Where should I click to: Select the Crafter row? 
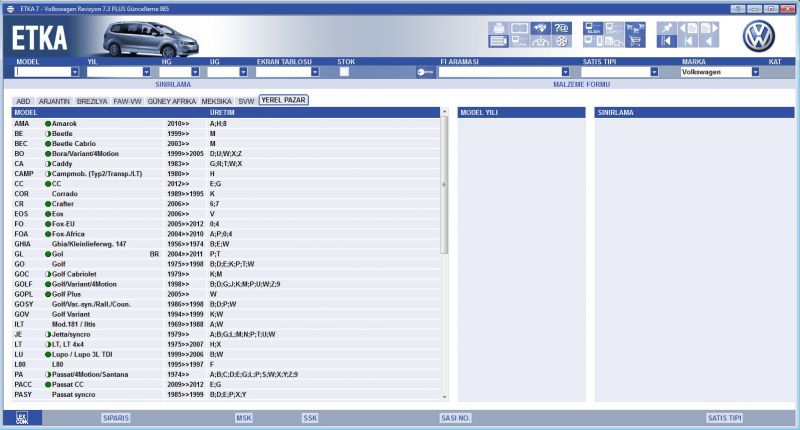pyautogui.click(x=226, y=204)
